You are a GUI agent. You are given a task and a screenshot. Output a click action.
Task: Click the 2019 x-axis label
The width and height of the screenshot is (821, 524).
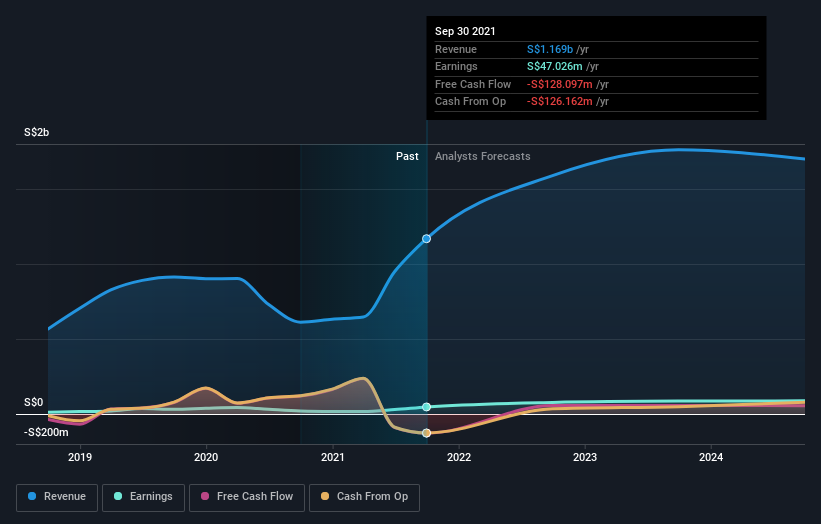80,457
